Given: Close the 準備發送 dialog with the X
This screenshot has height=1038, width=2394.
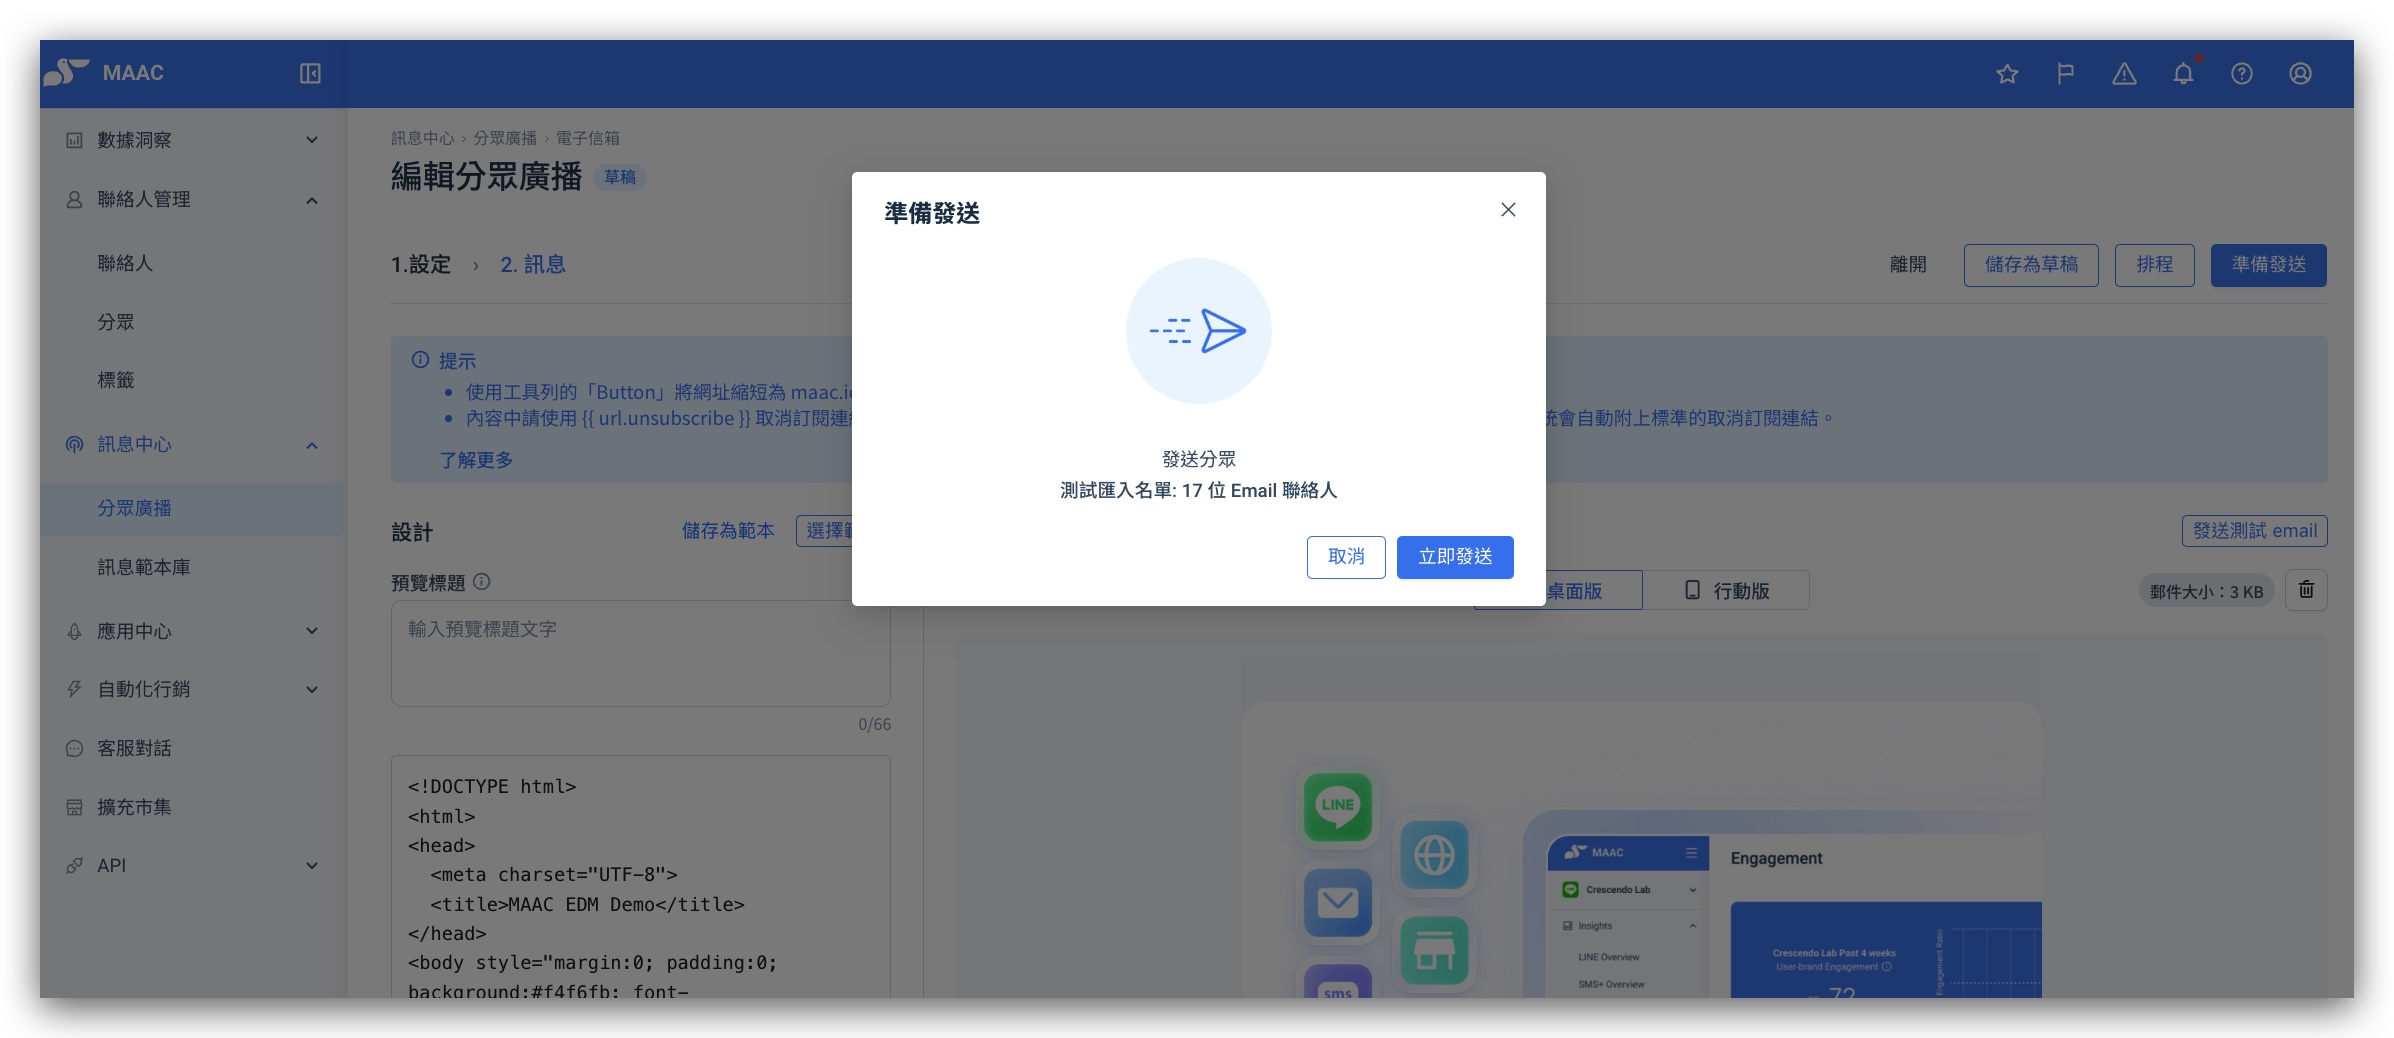Looking at the screenshot, I should [1508, 209].
